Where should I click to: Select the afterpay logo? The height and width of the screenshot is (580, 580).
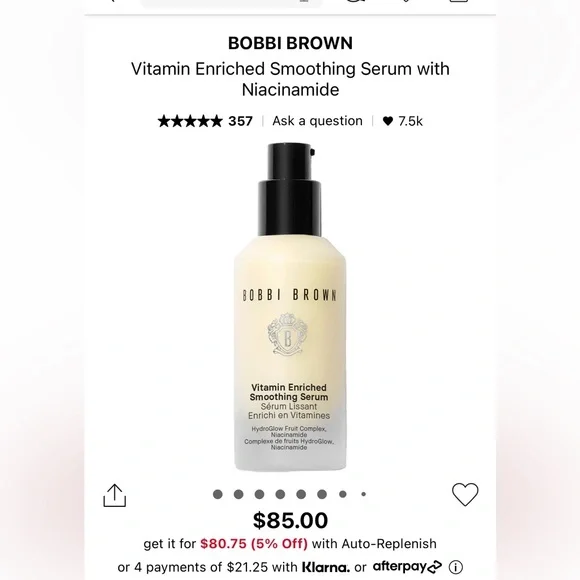tap(407, 567)
